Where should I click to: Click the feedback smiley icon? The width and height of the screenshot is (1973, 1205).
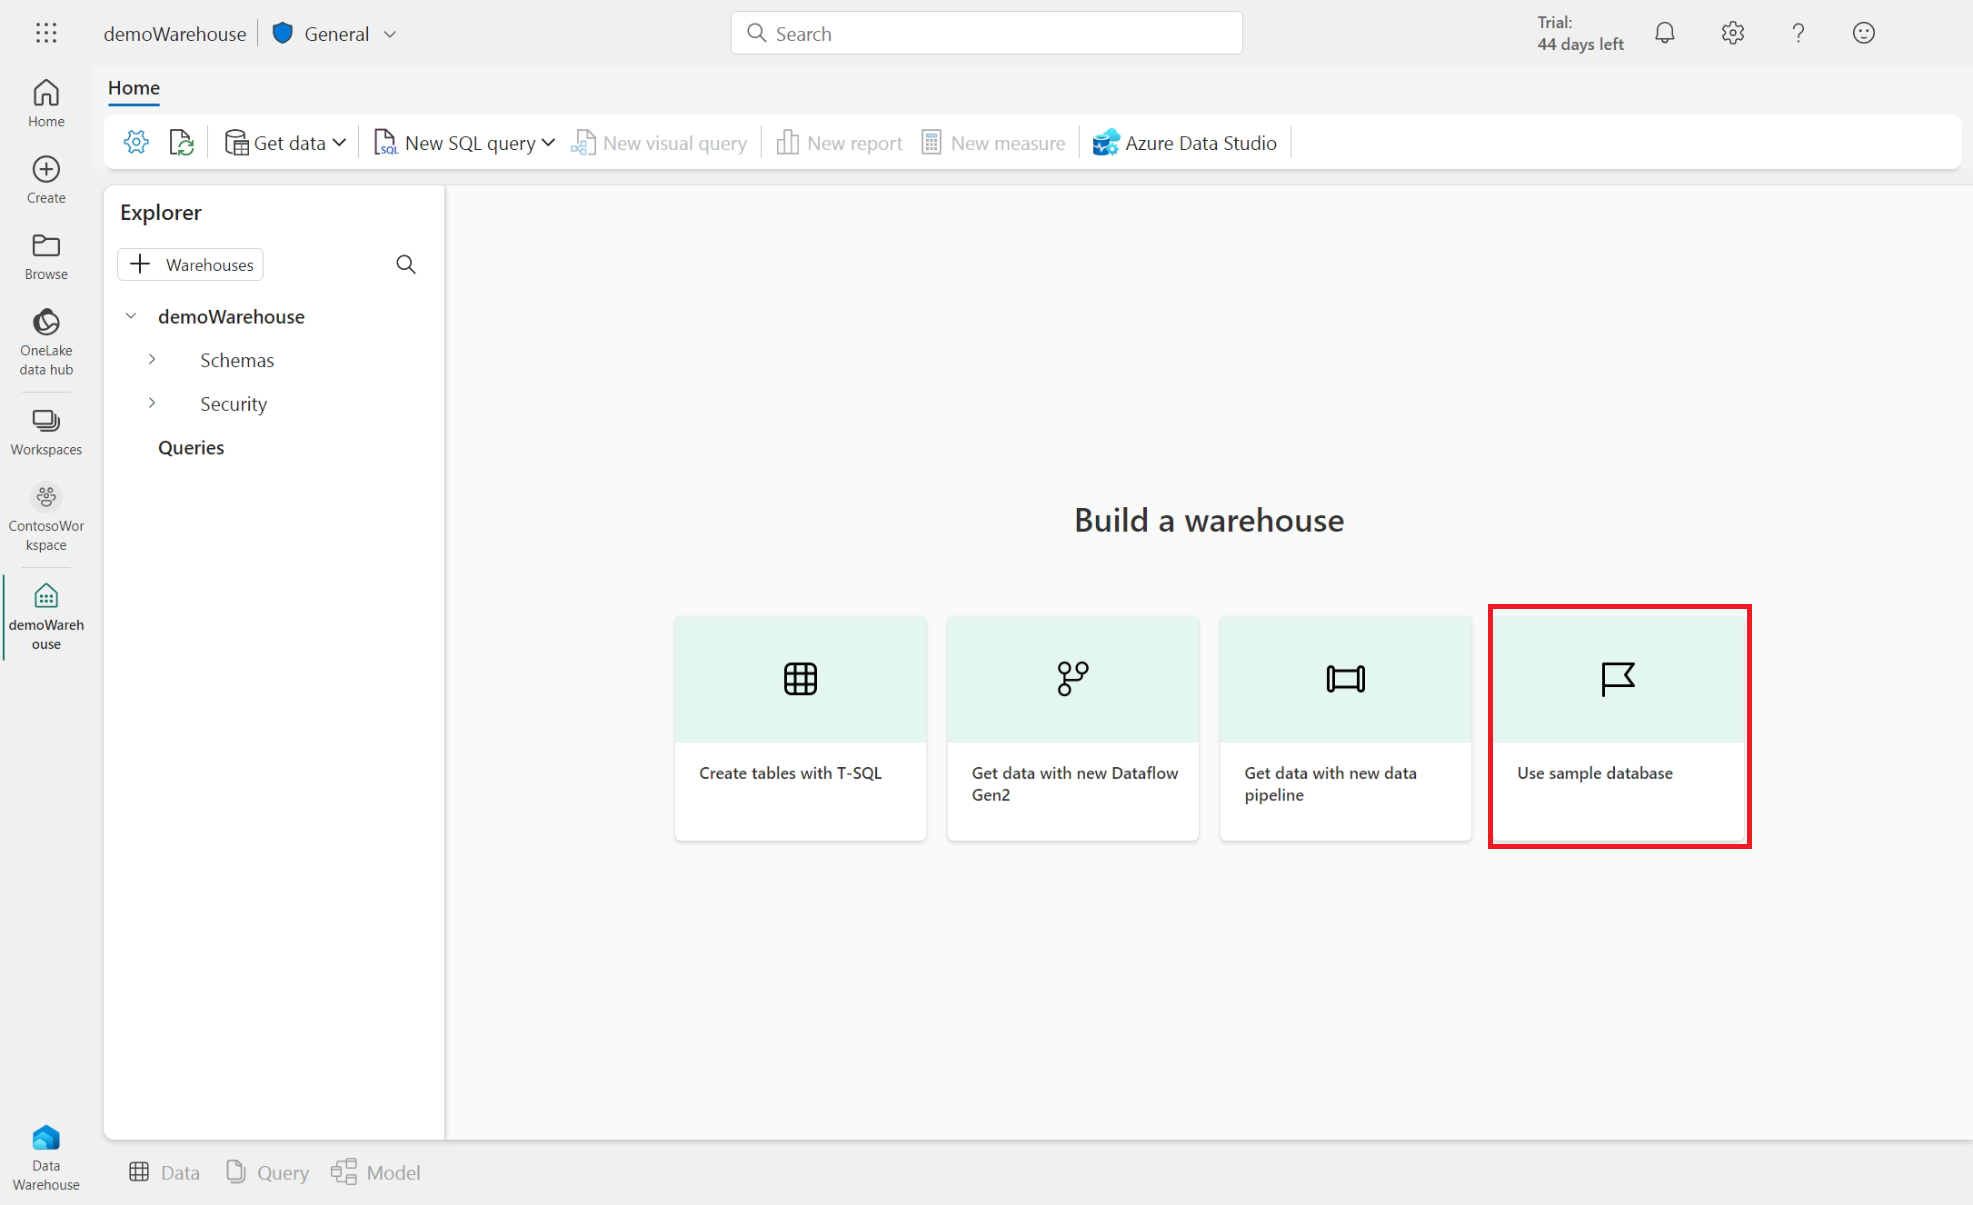(x=1864, y=33)
